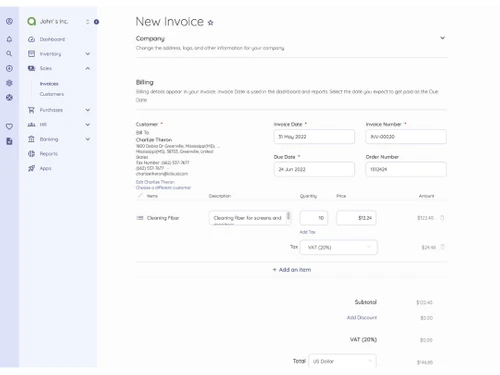Image resolution: width=500 pixels, height=375 pixels.
Task: Click the Reports chart icon
Action: [31, 154]
